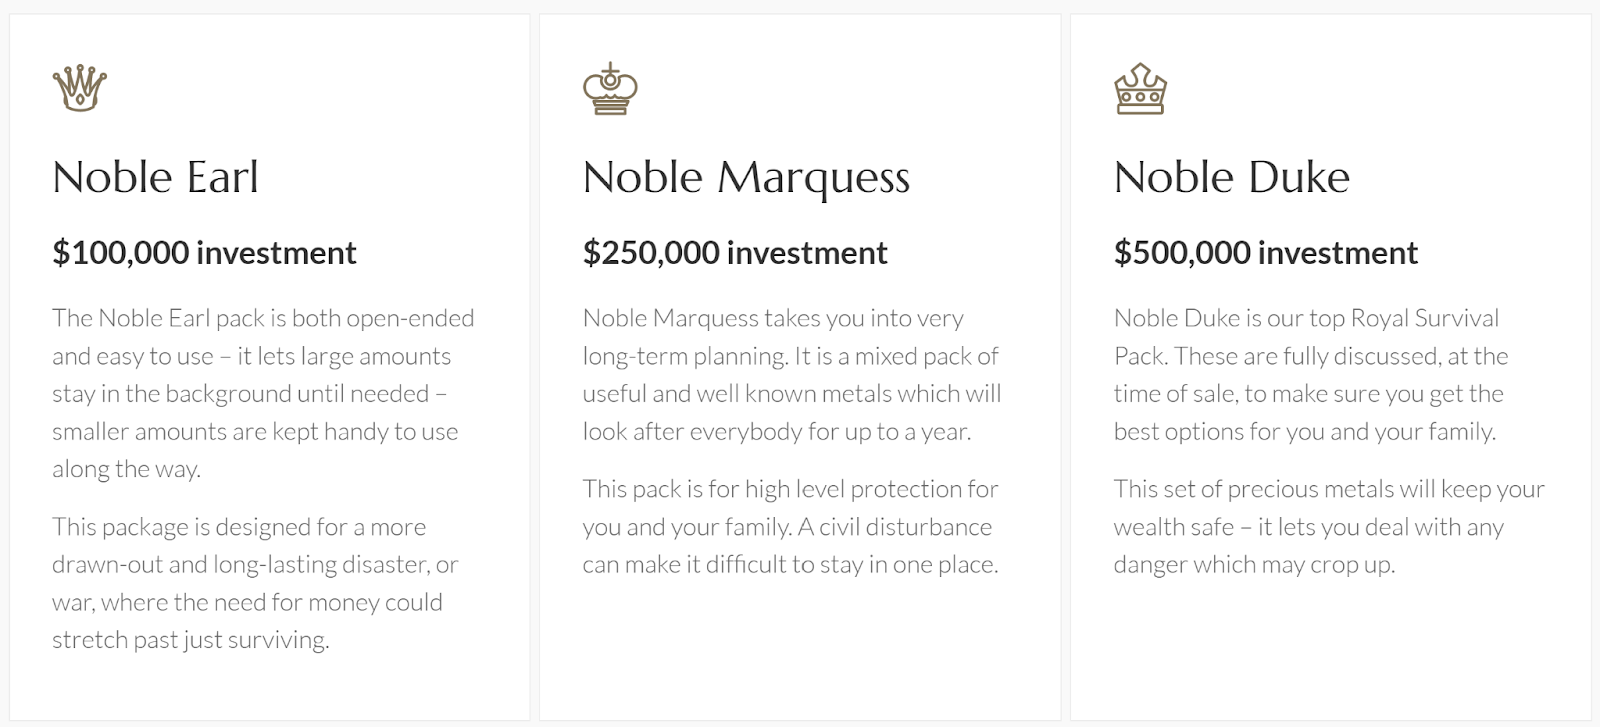Click the 'Noble Duke is our top' paragraph
The height and width of the screenshot is (727, 1600).
coord(1310,374)
